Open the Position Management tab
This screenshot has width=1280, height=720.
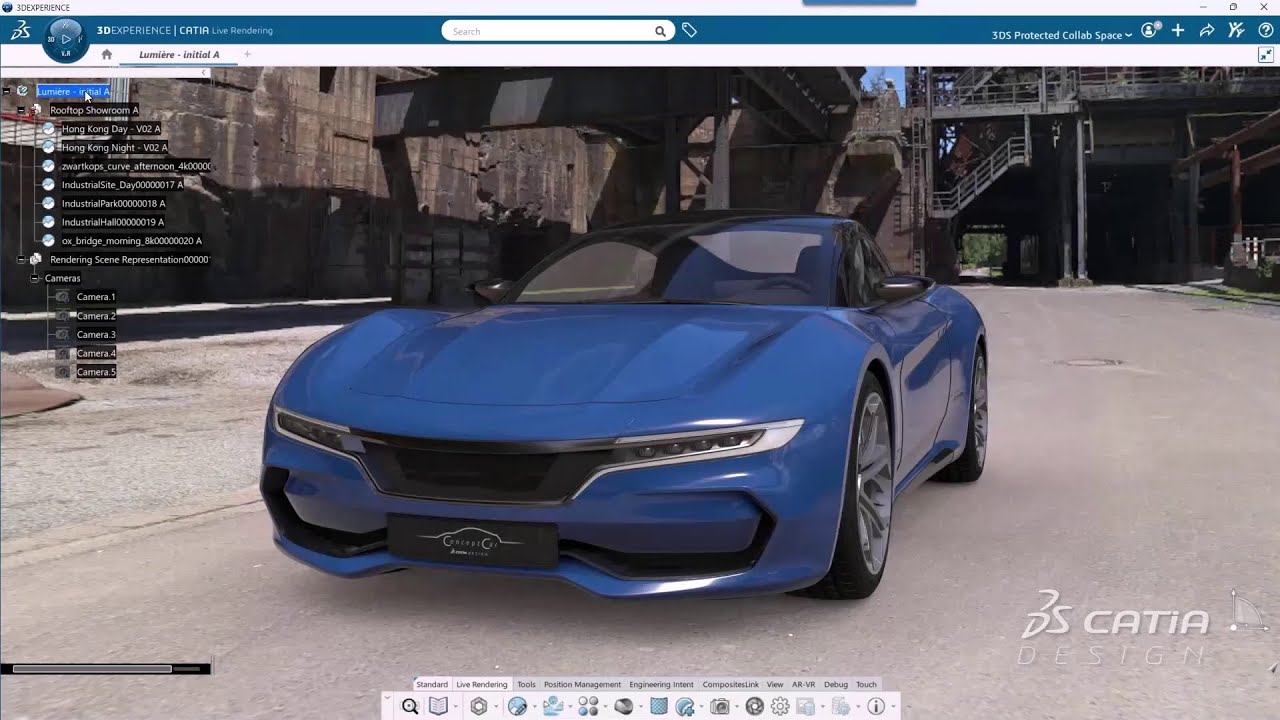point(583,685)
